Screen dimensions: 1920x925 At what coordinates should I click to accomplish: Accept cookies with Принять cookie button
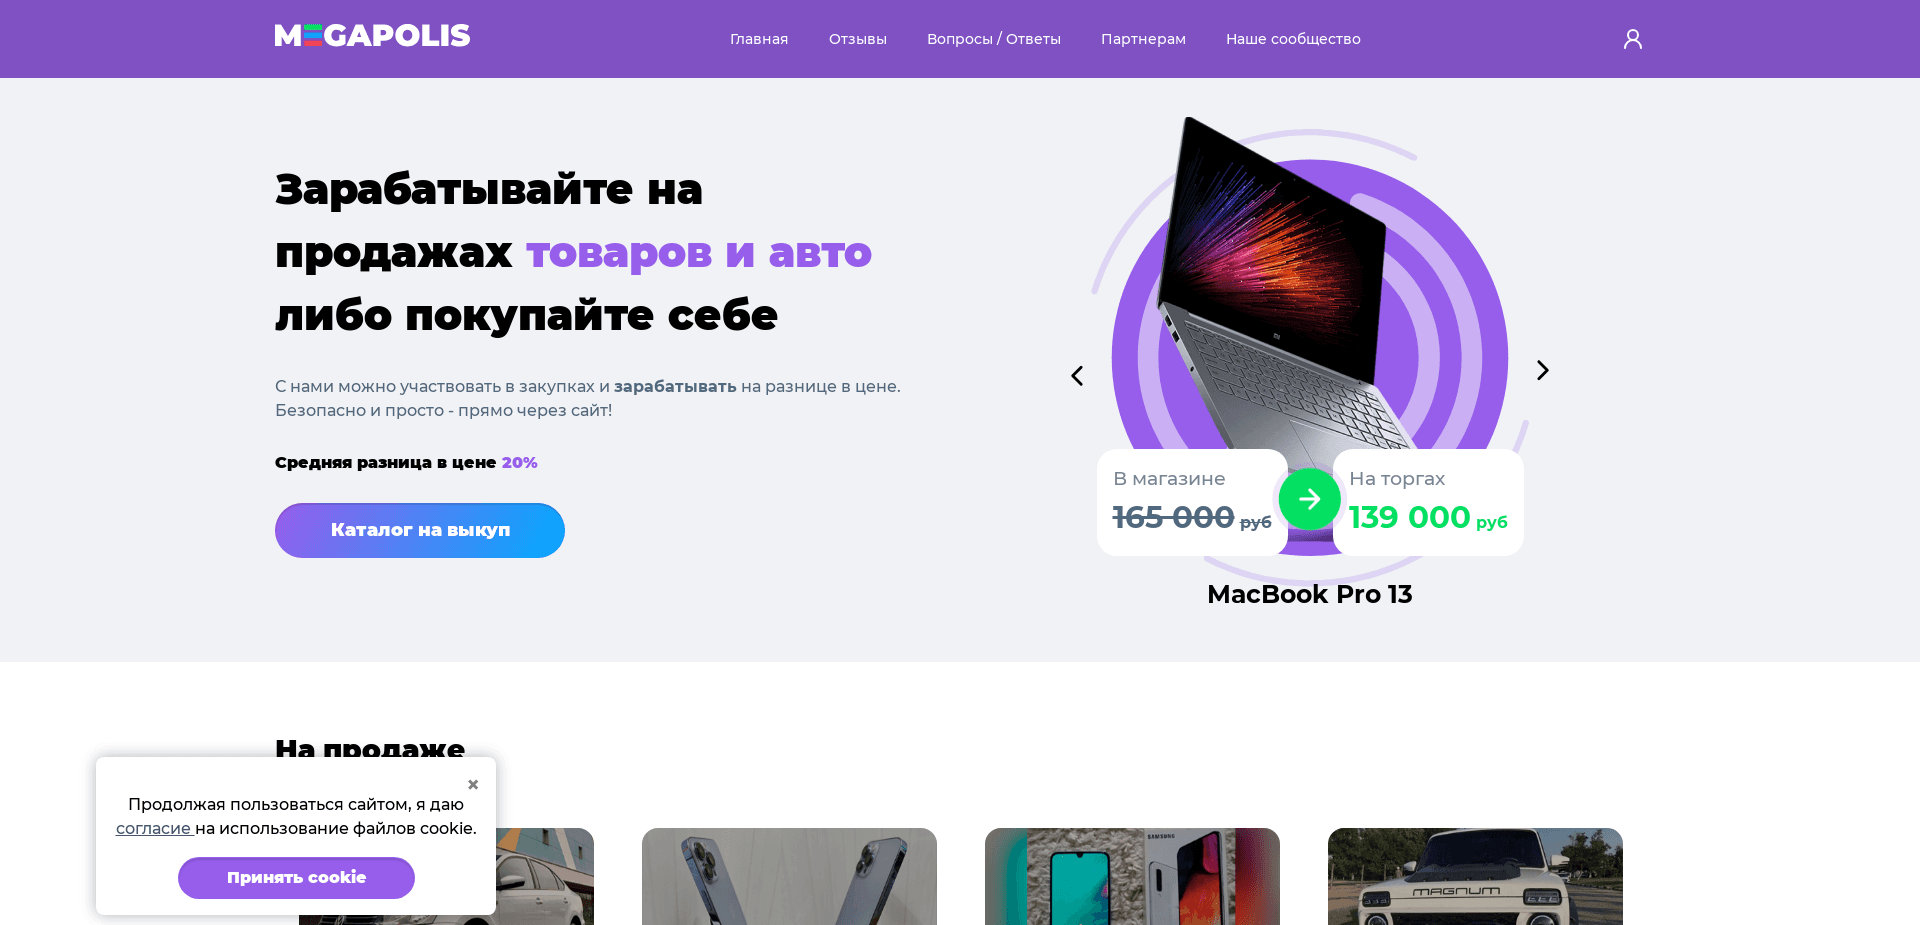(296, 878)
